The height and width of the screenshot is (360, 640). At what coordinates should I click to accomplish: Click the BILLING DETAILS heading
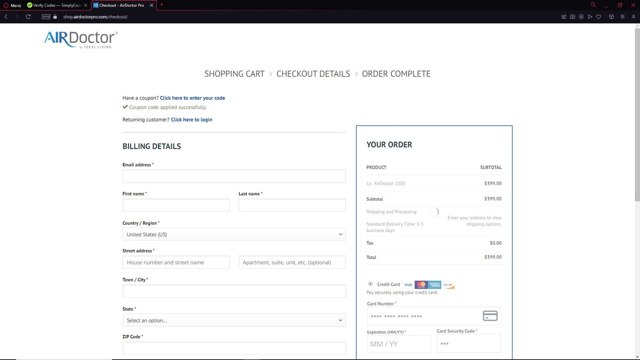151,146
